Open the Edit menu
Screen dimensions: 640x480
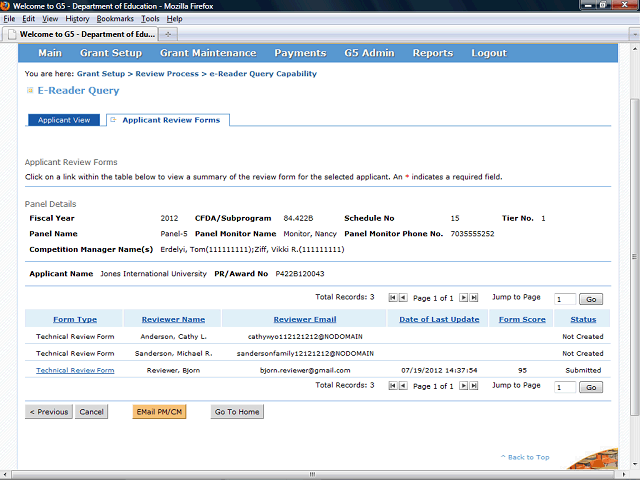pyautogui.click(x=28, y=19)
